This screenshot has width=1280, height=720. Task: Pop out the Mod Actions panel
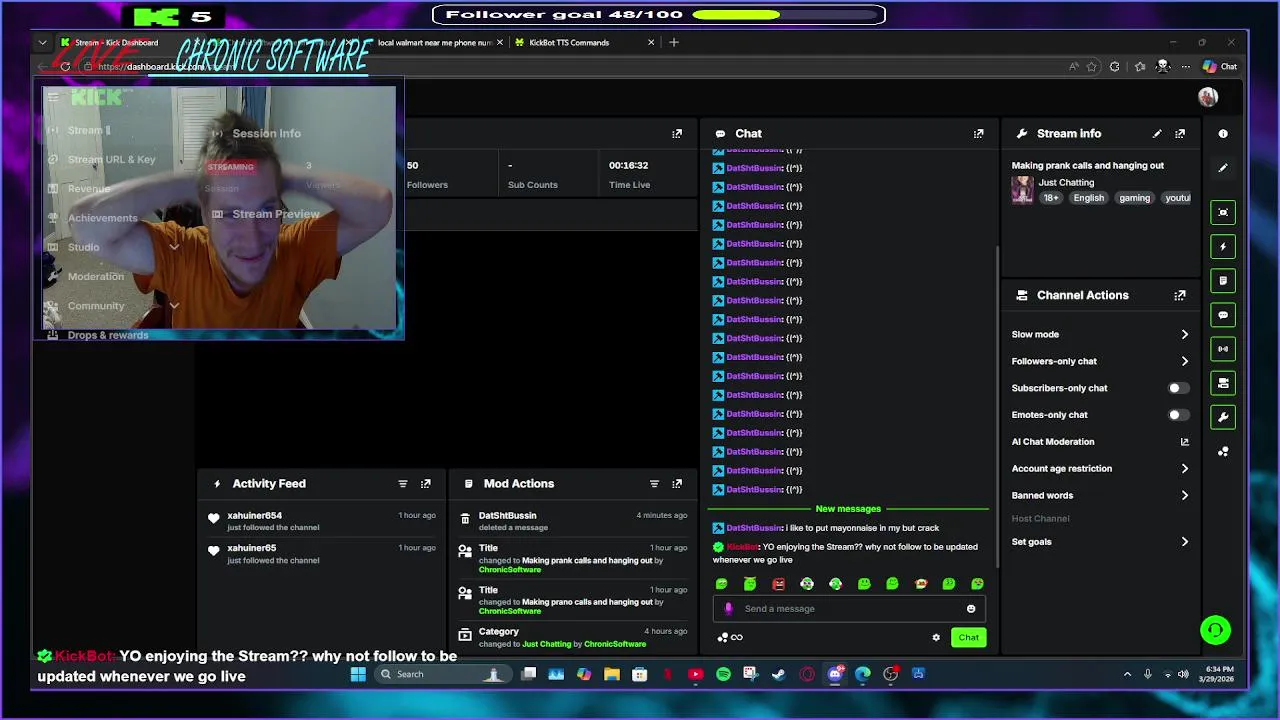(x=677, y=484)
